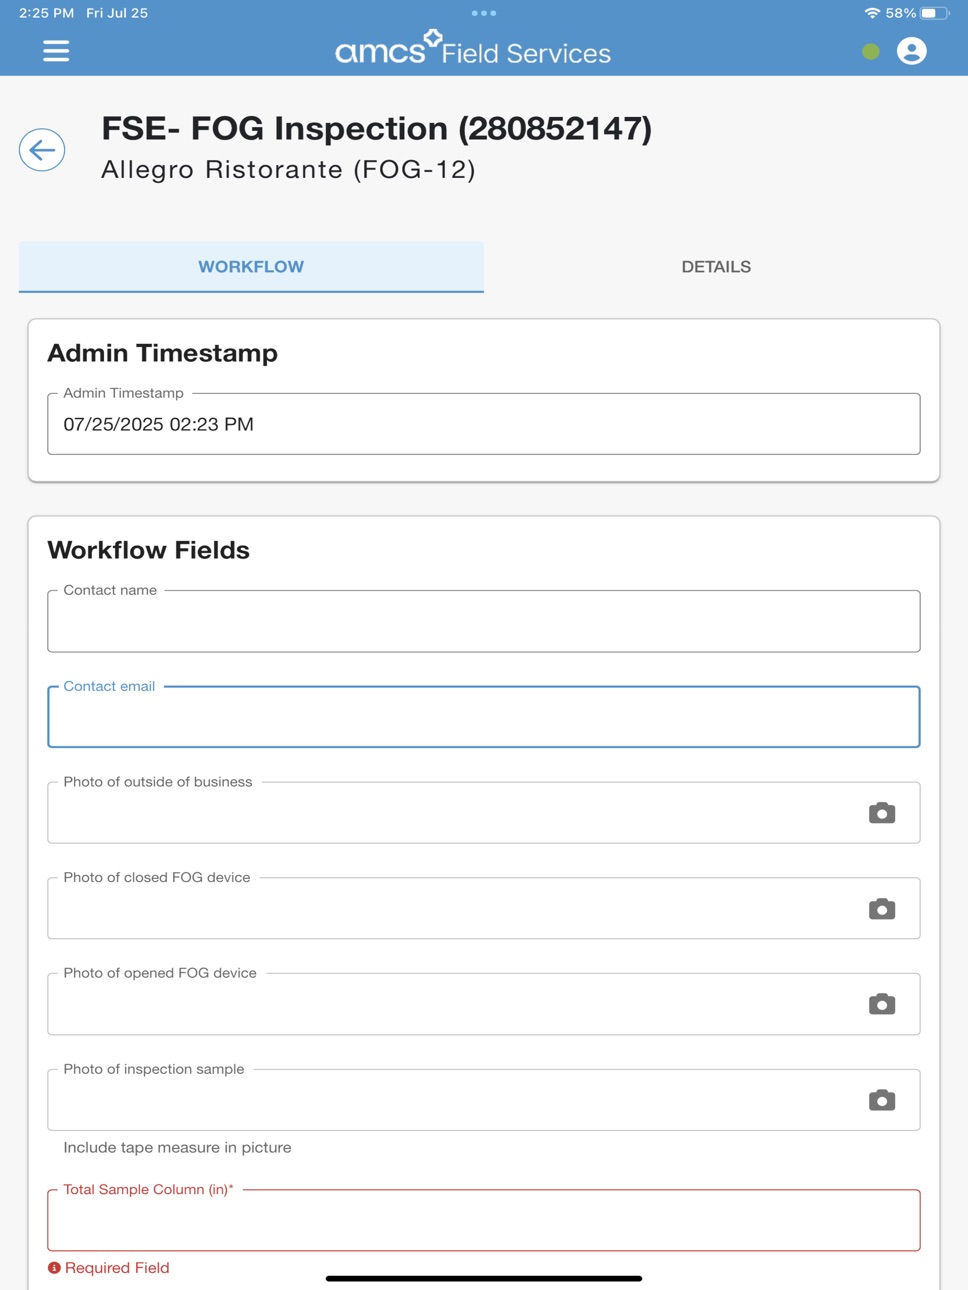This screenshot has height=1290, width=968.
Task: Select the Photo of inspection sample field
Action: pos(484,1100)
